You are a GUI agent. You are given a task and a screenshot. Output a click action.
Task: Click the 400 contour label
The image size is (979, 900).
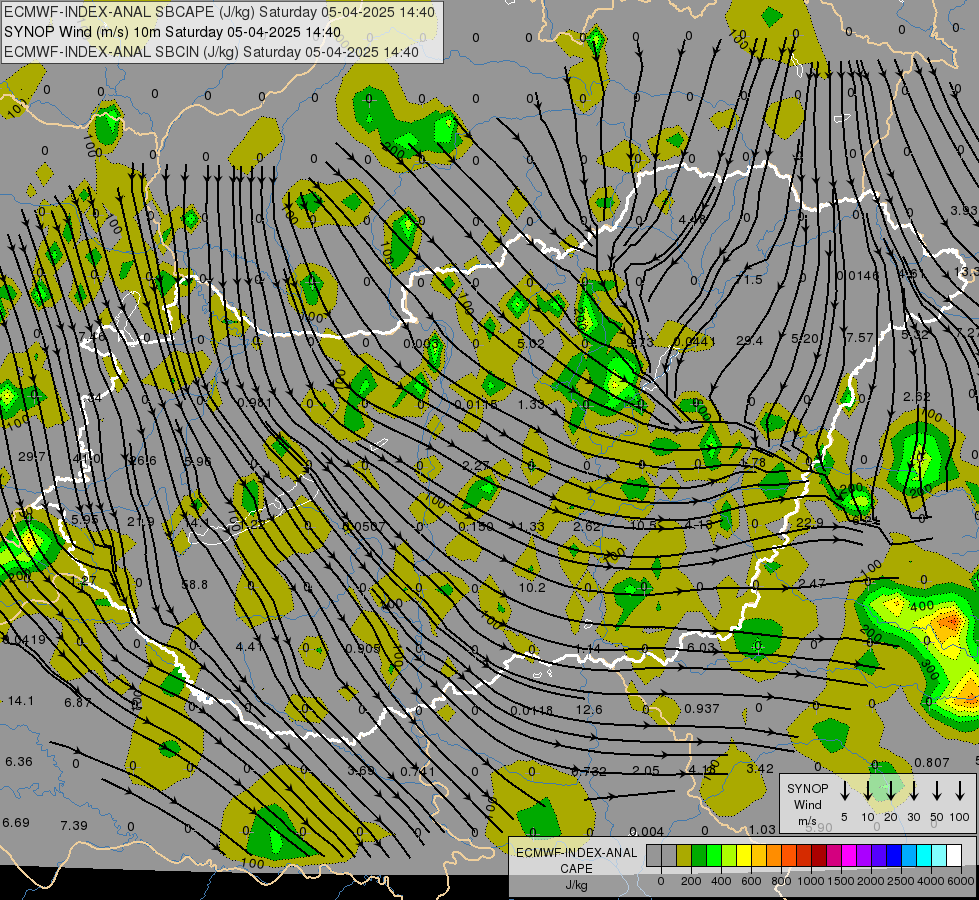click(x=922, y=606)
